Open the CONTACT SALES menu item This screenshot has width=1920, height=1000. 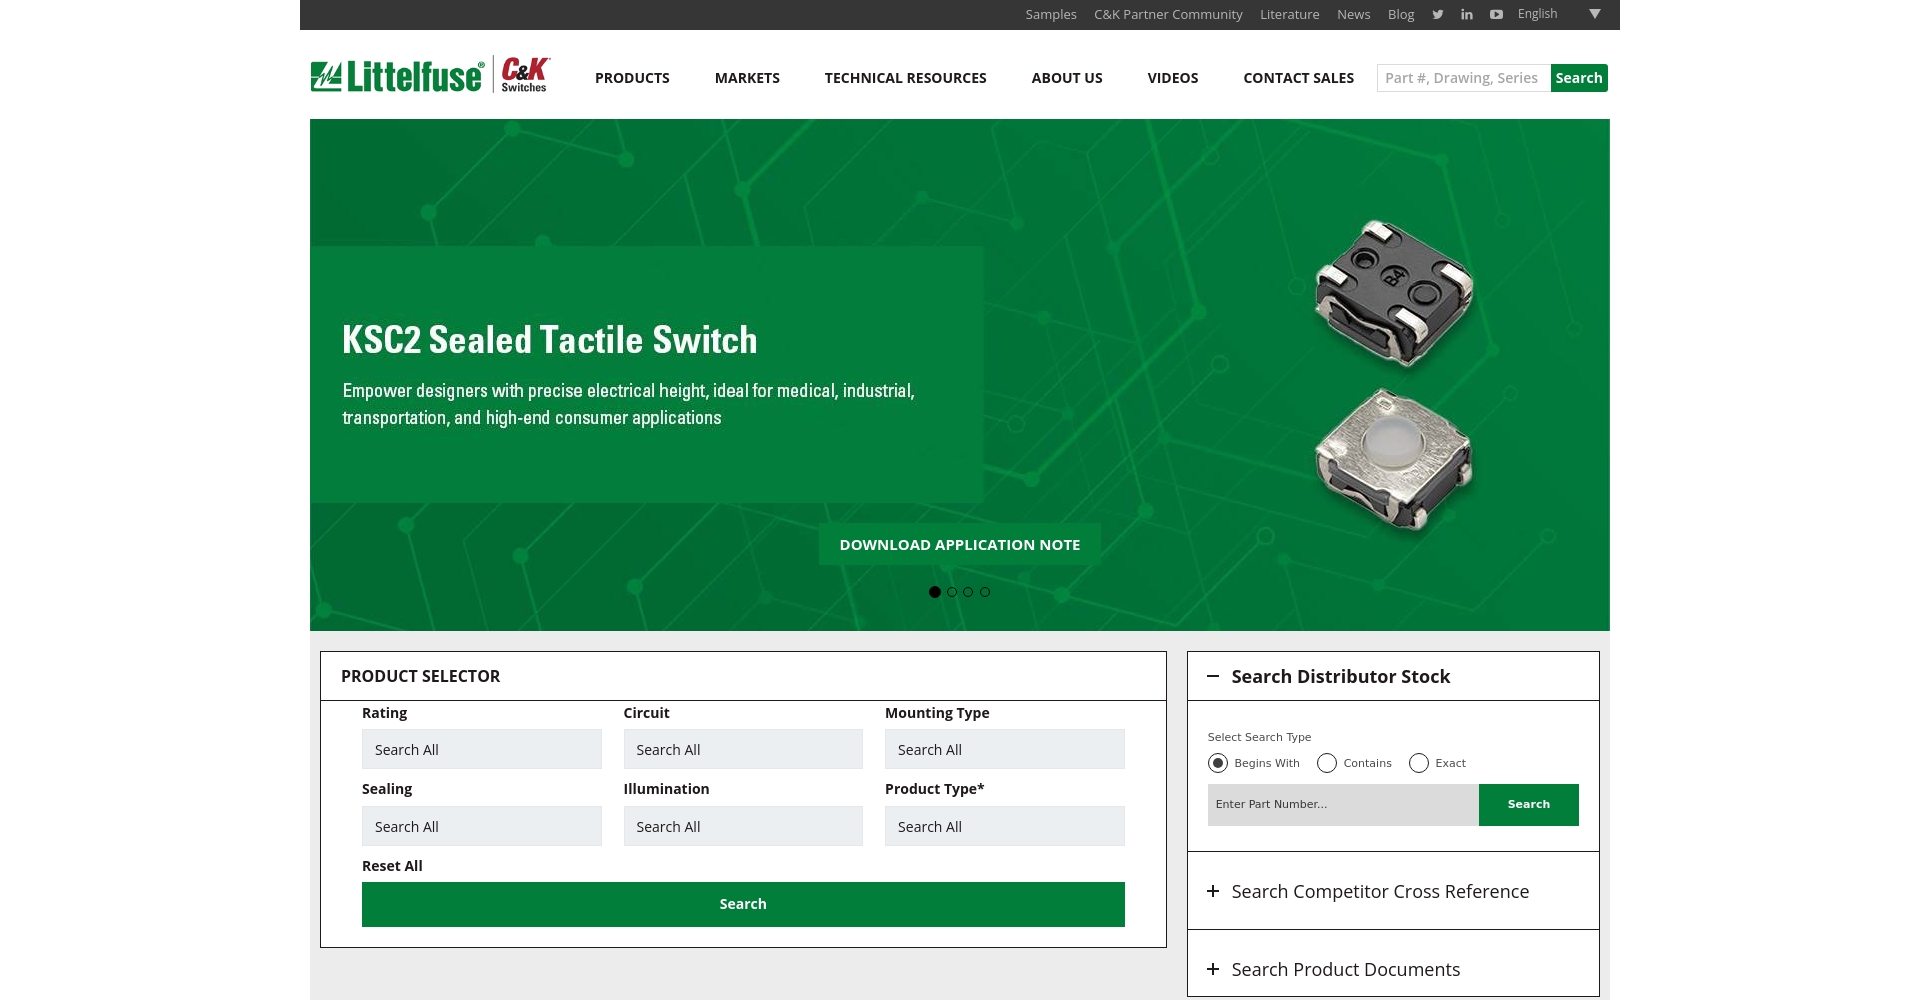1299,78
